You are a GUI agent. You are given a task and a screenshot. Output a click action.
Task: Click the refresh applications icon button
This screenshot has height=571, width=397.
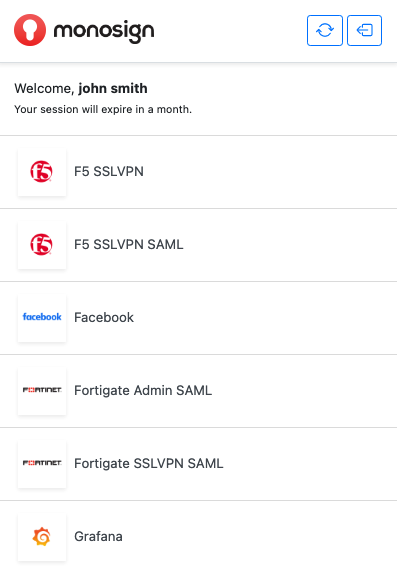(x=325, y=30)
